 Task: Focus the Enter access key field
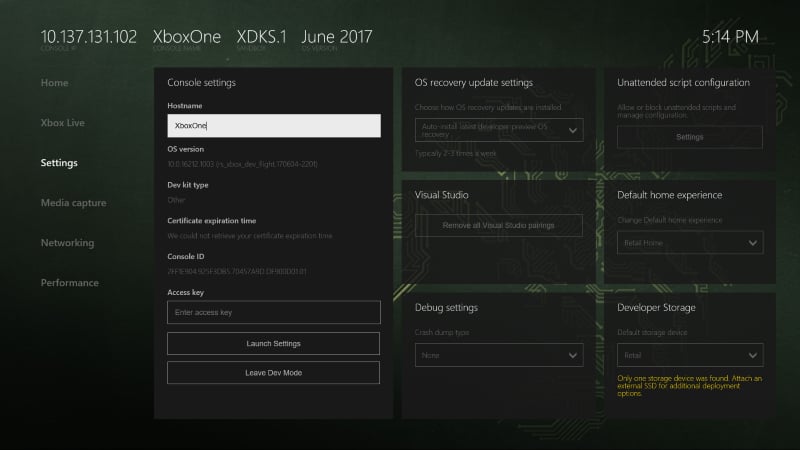(x=274, y=312)
